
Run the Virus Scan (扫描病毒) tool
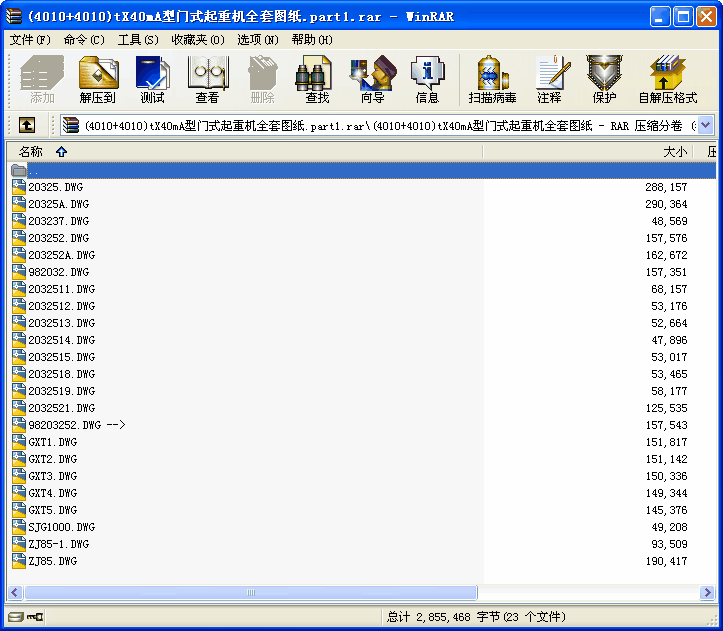492,79
